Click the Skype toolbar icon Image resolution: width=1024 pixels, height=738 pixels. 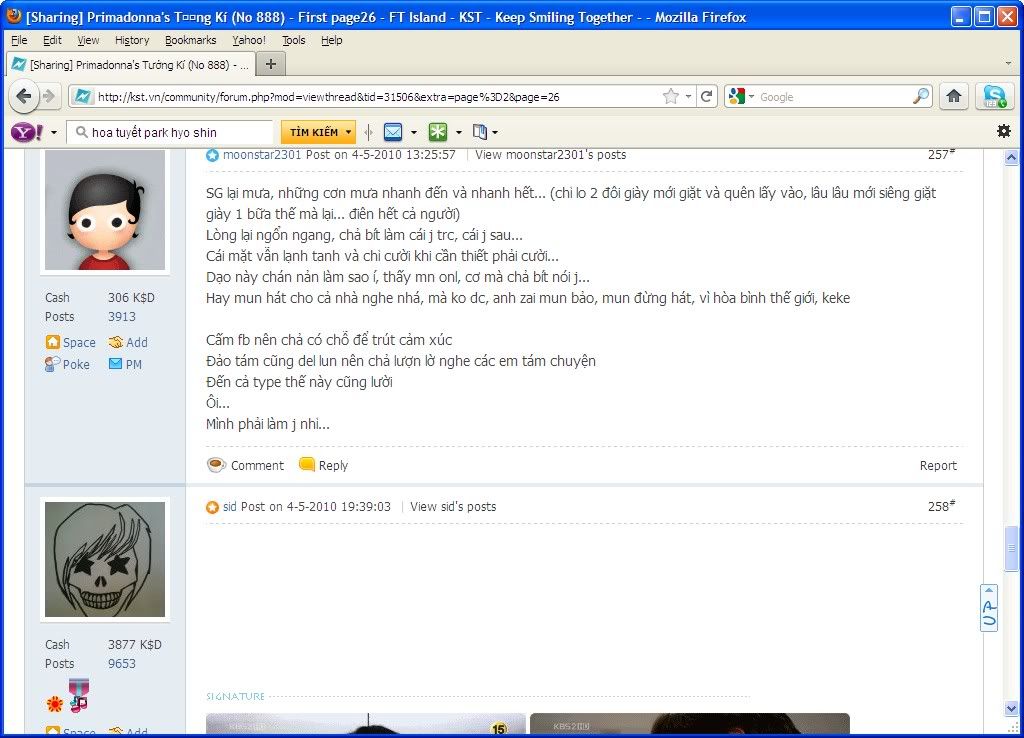(x=995, y=97)
